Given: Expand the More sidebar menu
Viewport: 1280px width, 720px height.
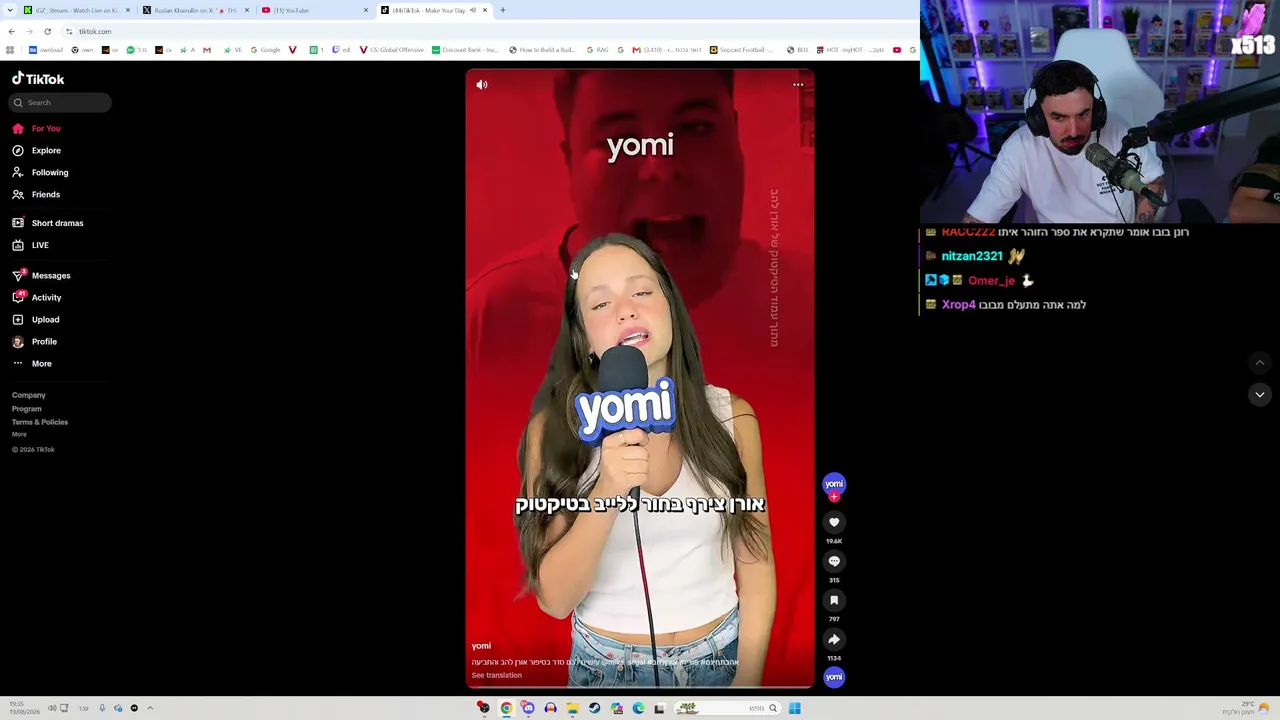Looking at the screenshot, I should [x=32, y=363].
